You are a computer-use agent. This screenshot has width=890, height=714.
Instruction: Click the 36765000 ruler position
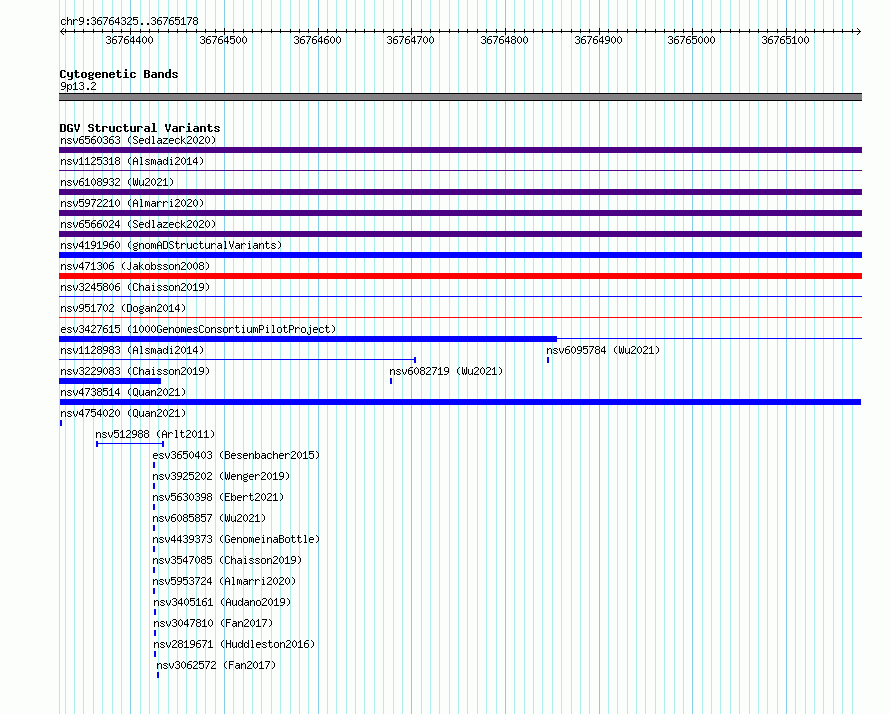coord(691,40)
